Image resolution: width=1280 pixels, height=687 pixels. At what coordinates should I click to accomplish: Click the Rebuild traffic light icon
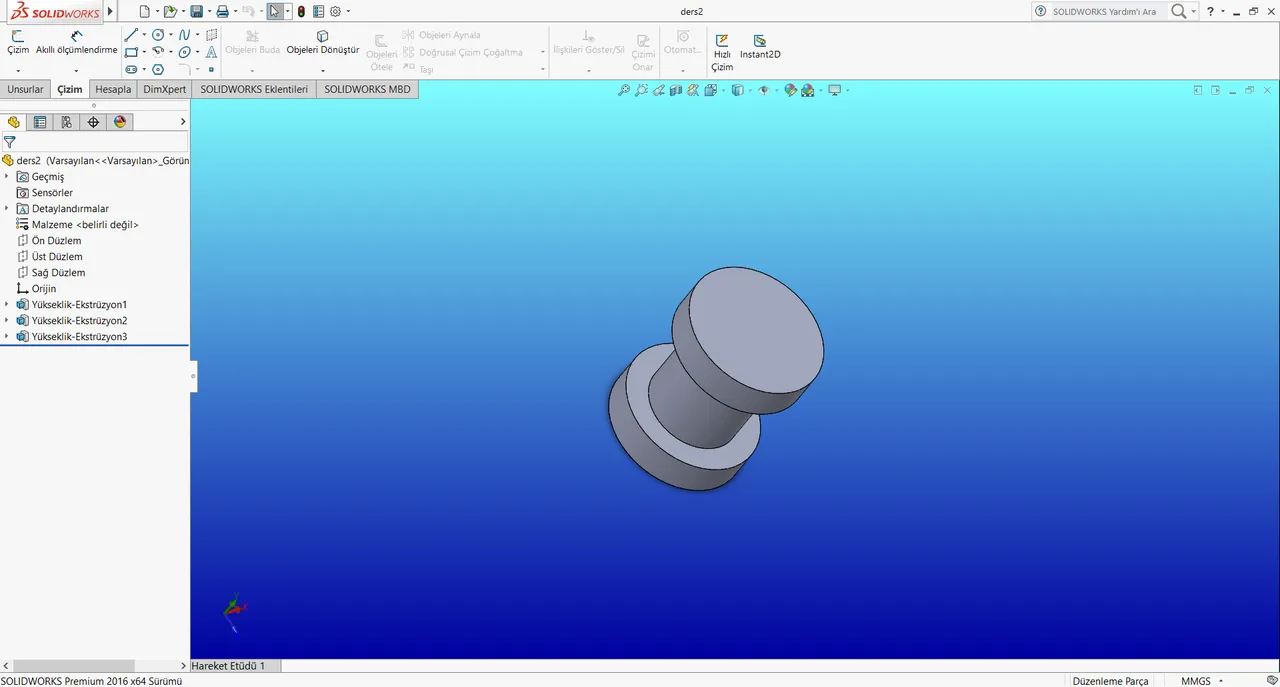pyautogui.click(x=301, y=12)
